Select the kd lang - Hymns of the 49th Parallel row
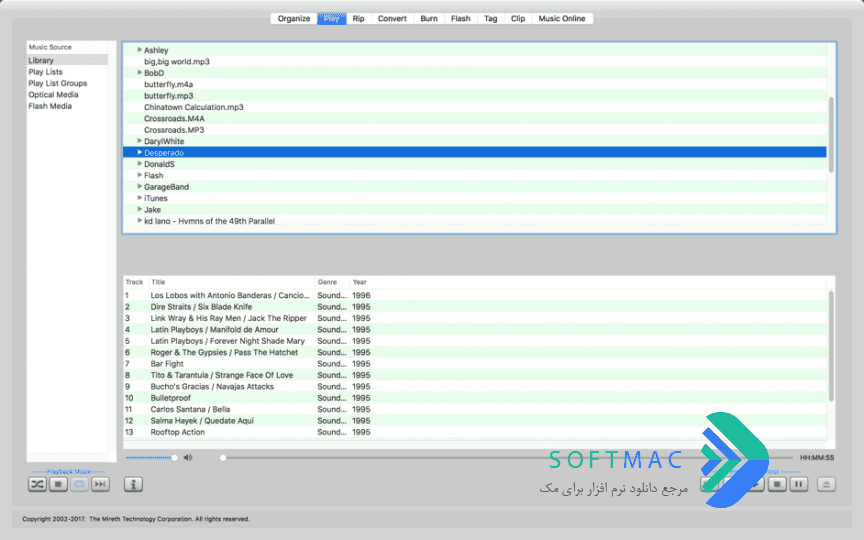 pyautogui.click(x=474, y=220)
